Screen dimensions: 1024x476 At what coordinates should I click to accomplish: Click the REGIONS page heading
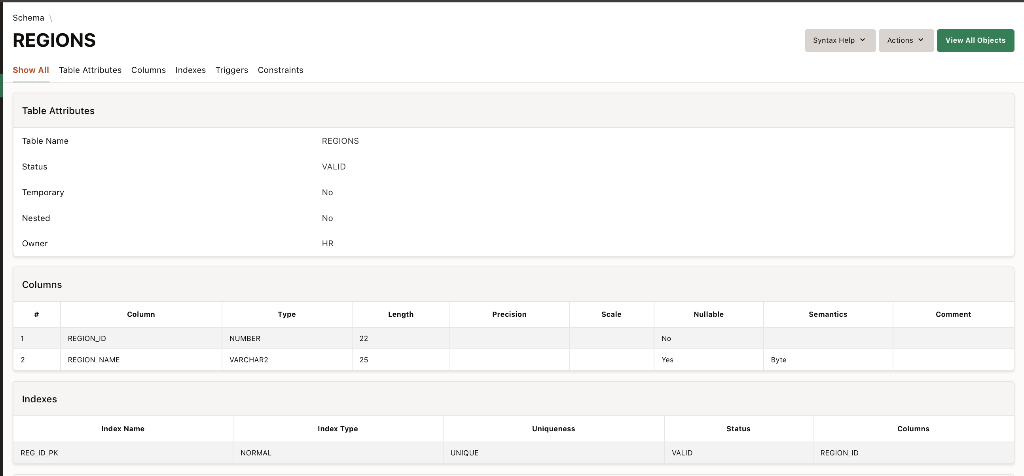[x=54, y=40]
